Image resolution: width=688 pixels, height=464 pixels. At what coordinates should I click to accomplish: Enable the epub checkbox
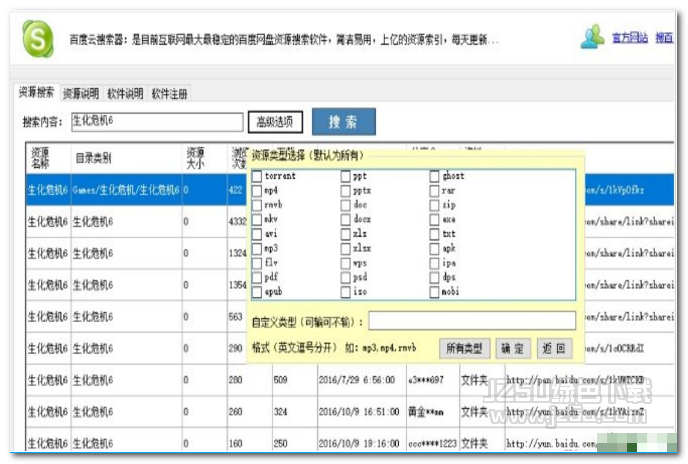point(257,292)
